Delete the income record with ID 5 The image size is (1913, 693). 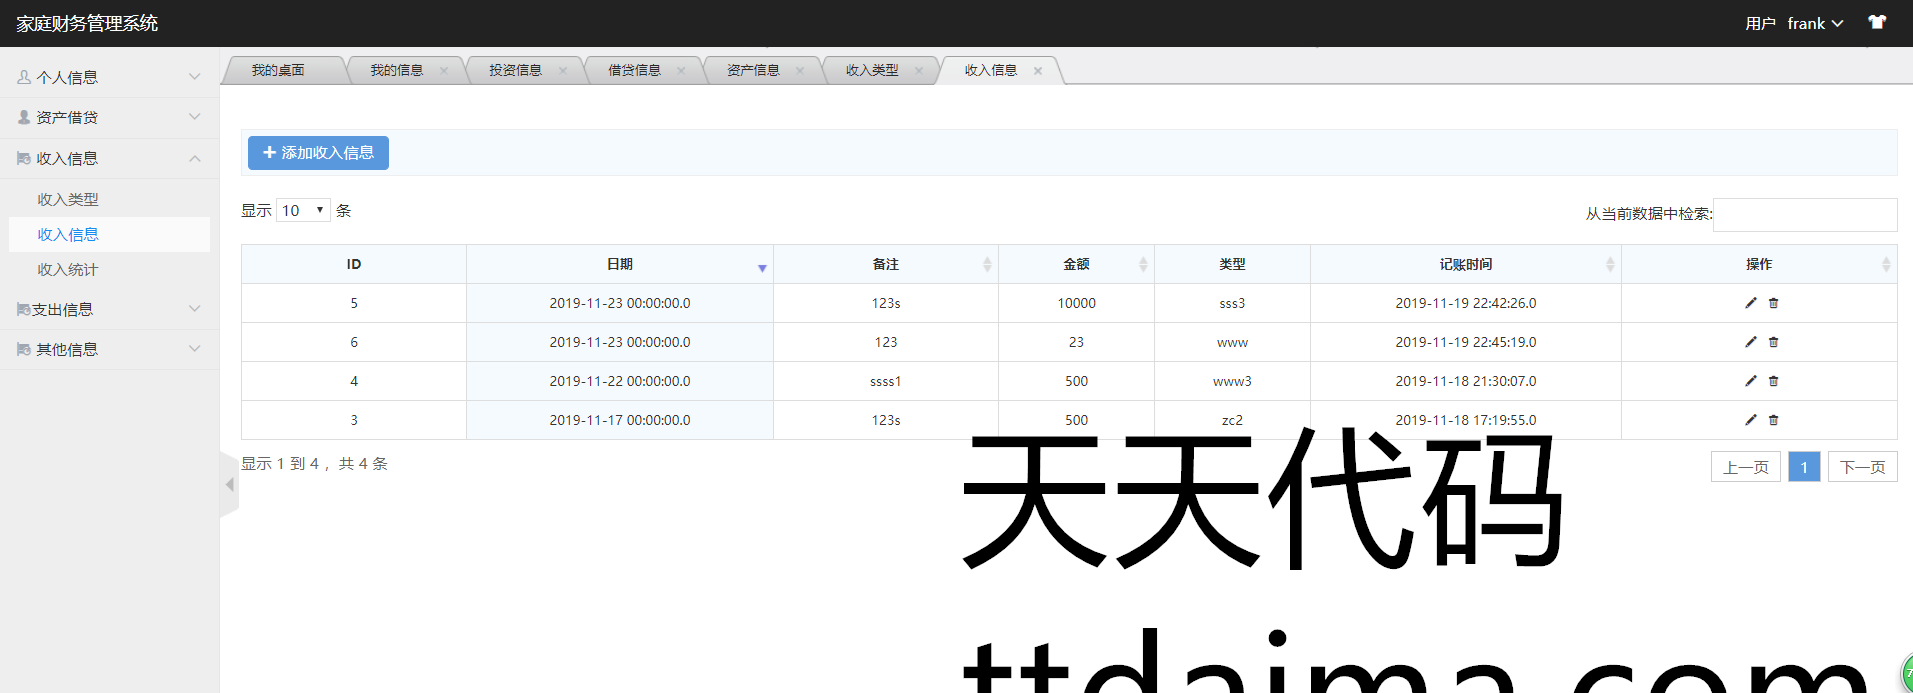point(1773,303)
